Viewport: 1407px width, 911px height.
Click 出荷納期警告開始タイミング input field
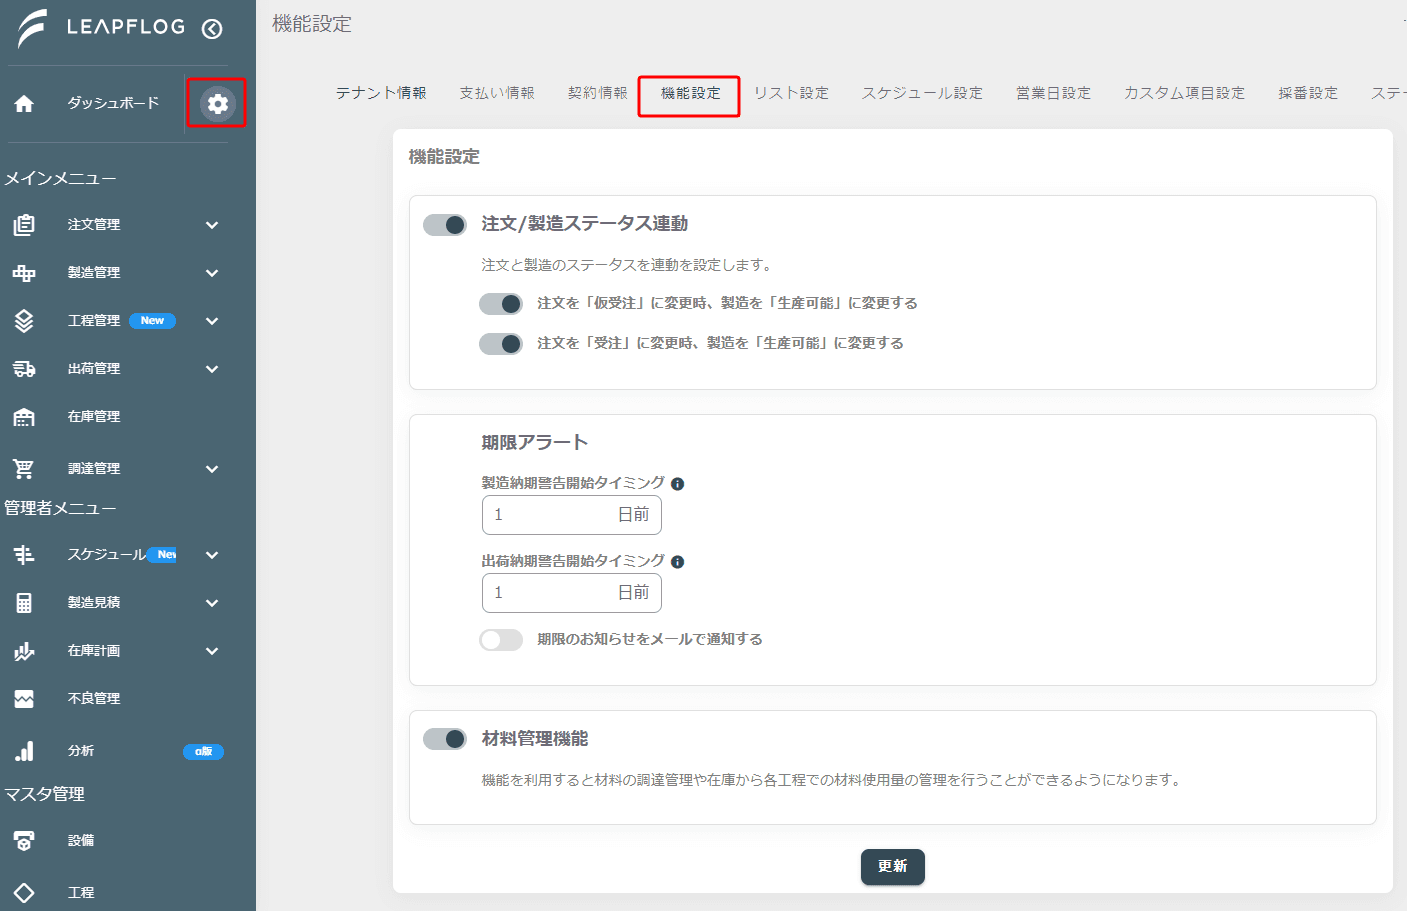point(572,593)
